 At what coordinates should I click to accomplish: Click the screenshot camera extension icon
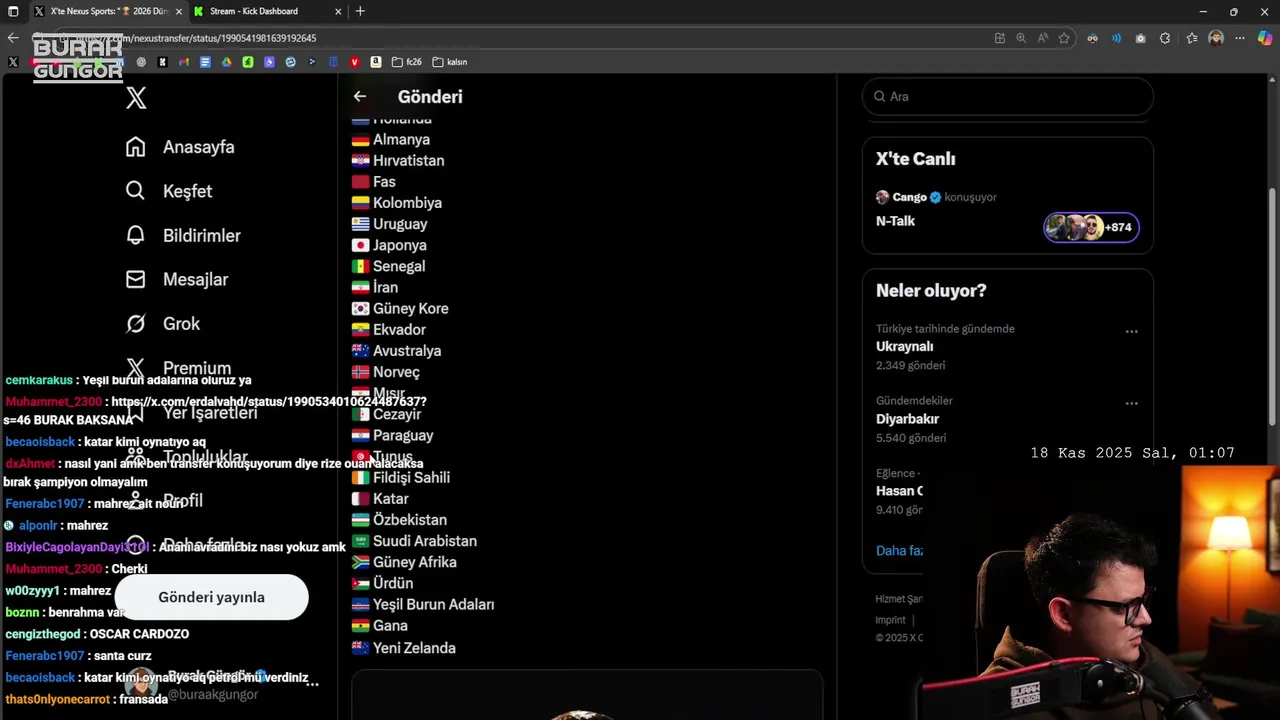click(1141, 38)
